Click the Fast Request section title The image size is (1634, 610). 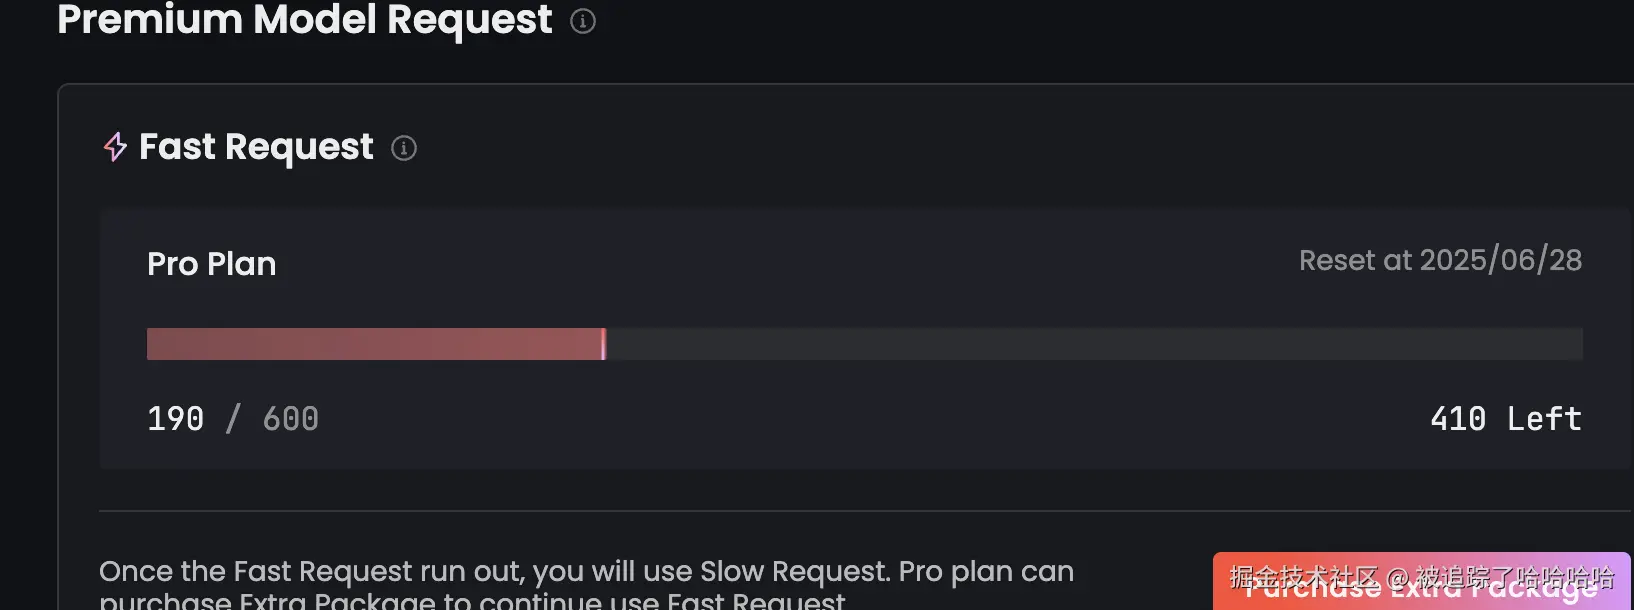(x=256, y=147)
